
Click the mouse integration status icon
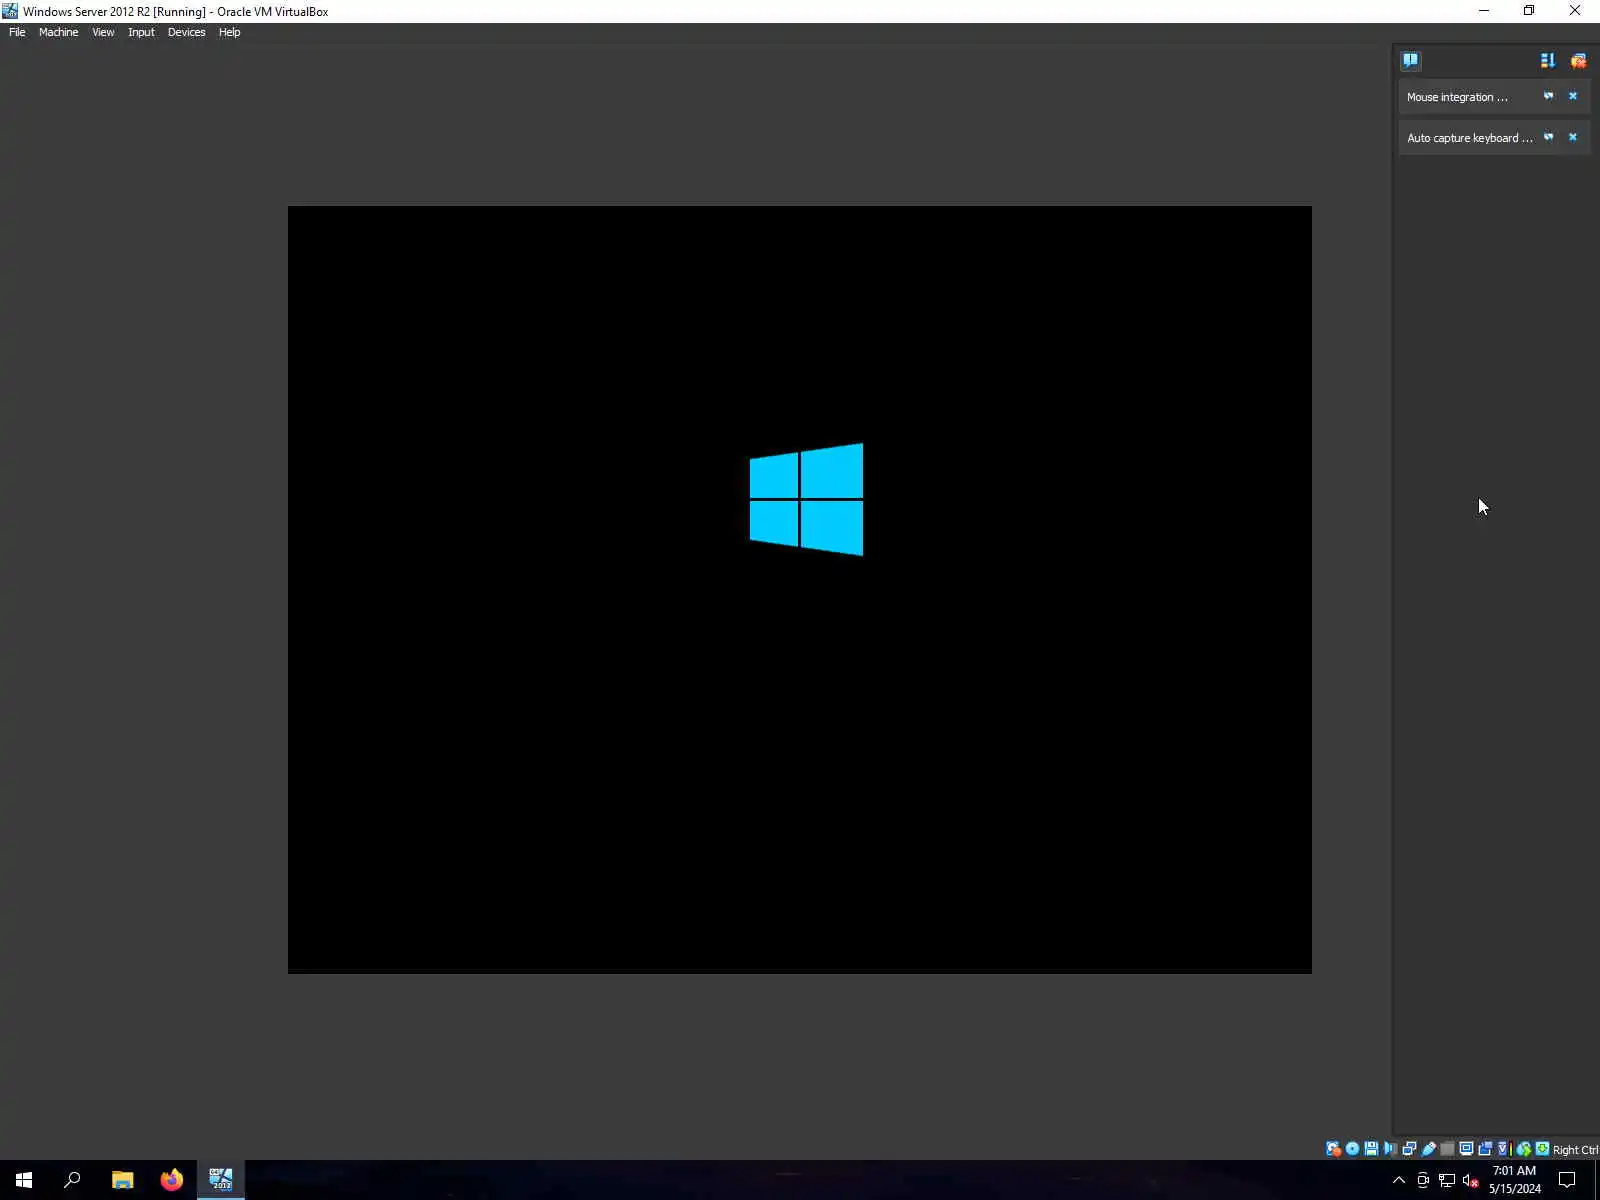pyautogui.click(x=1524, y=1149)
